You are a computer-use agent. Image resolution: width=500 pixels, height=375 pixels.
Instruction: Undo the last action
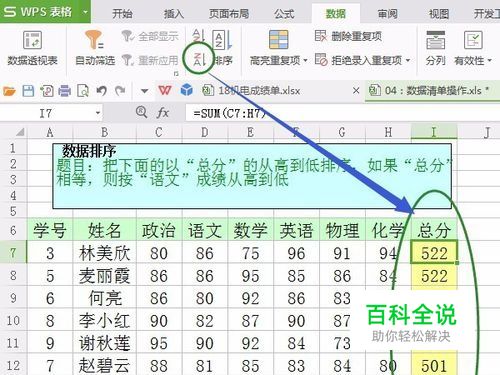102,90
